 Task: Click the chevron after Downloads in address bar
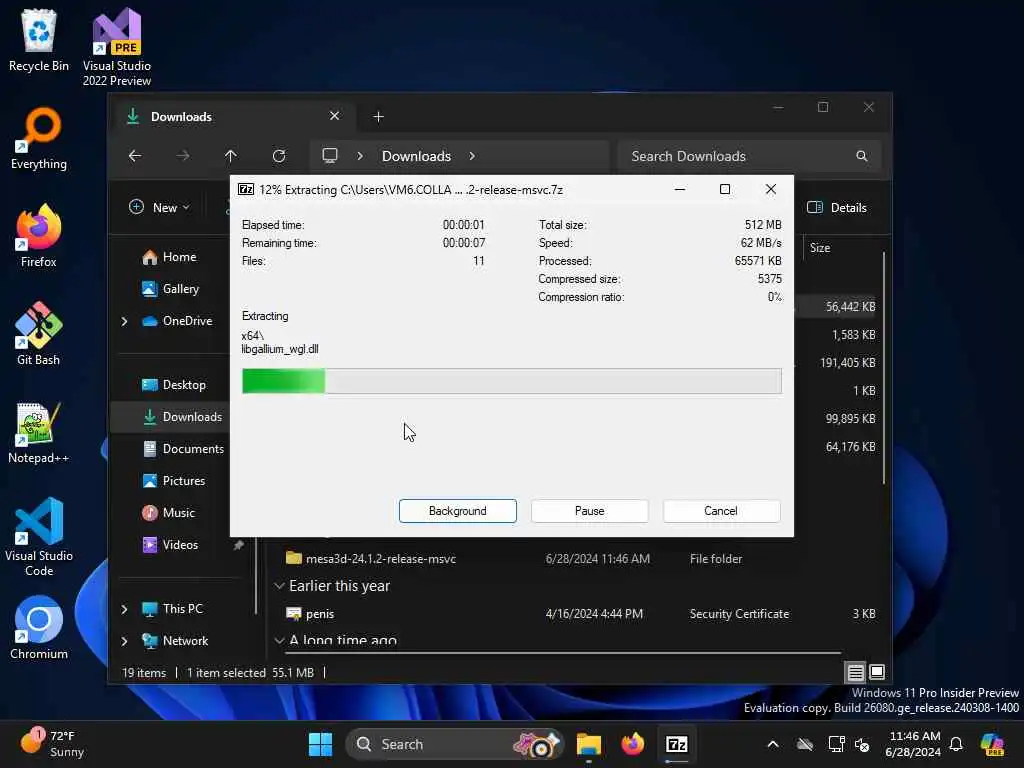pyautogui.click(x=472, y=156)
